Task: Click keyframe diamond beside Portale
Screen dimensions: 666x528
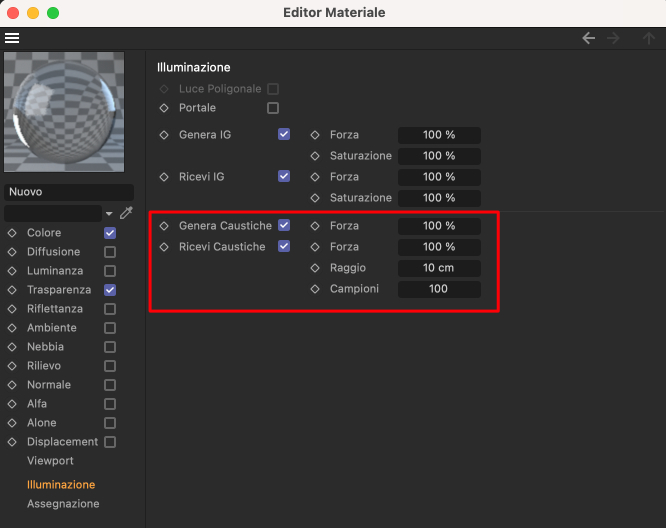Action: tap(164, 108)
